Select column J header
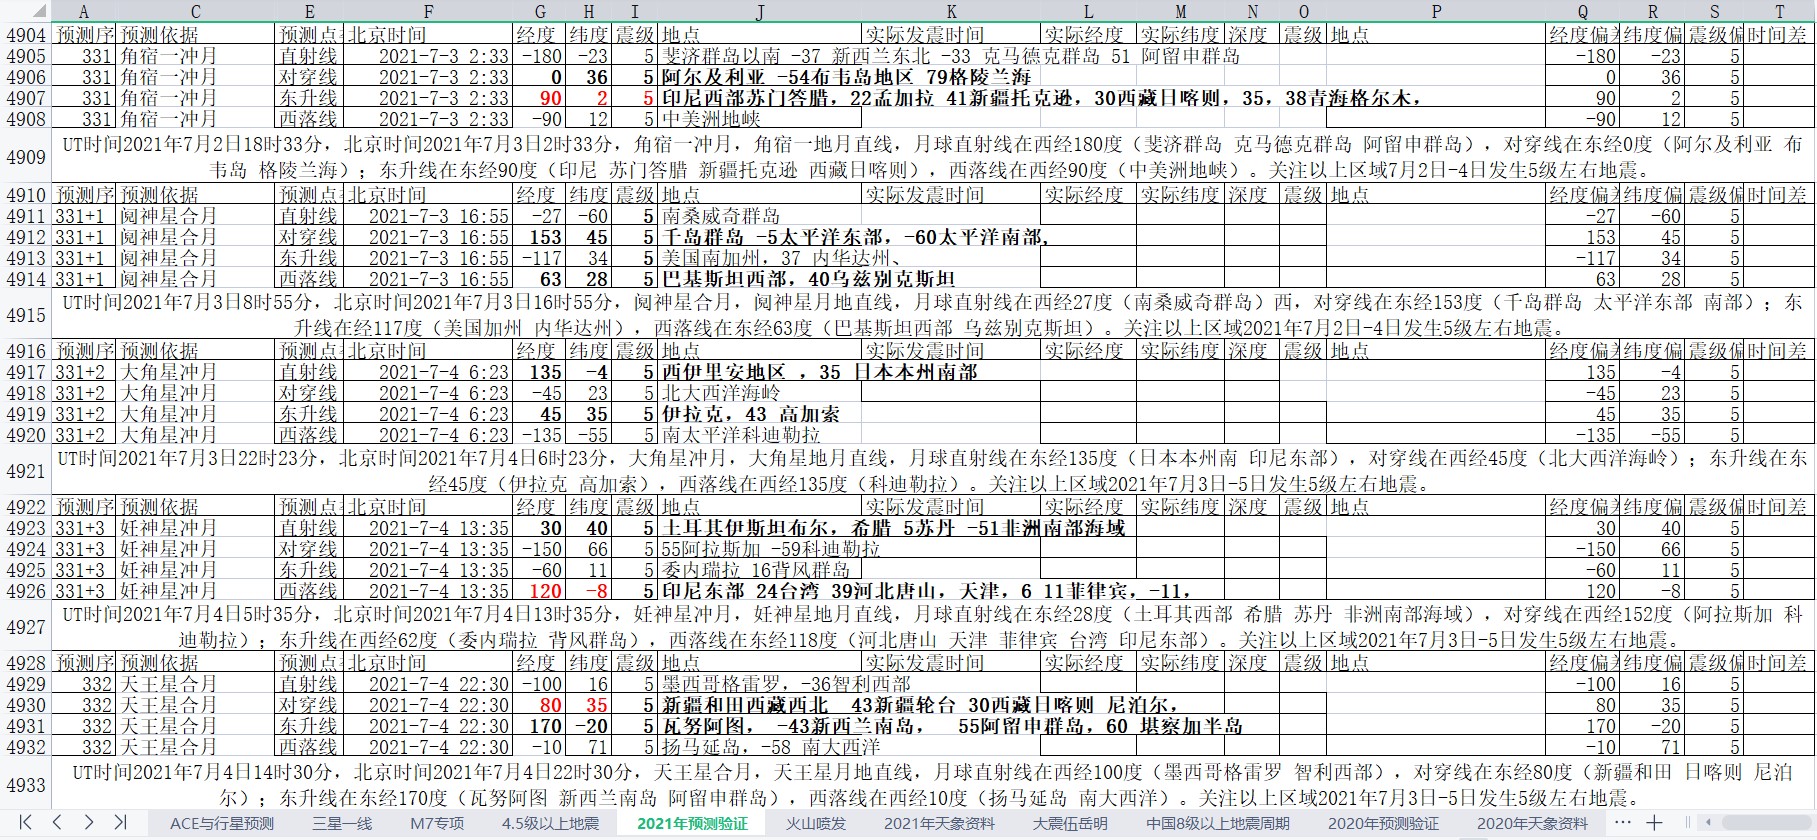The width and height of the screenshot is (1817, 840). point(759,11)
